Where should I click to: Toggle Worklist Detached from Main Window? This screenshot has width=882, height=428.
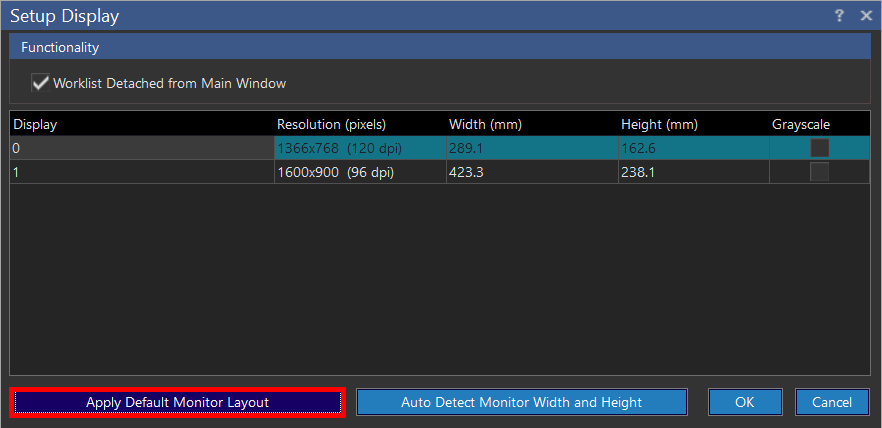[41, 83]
